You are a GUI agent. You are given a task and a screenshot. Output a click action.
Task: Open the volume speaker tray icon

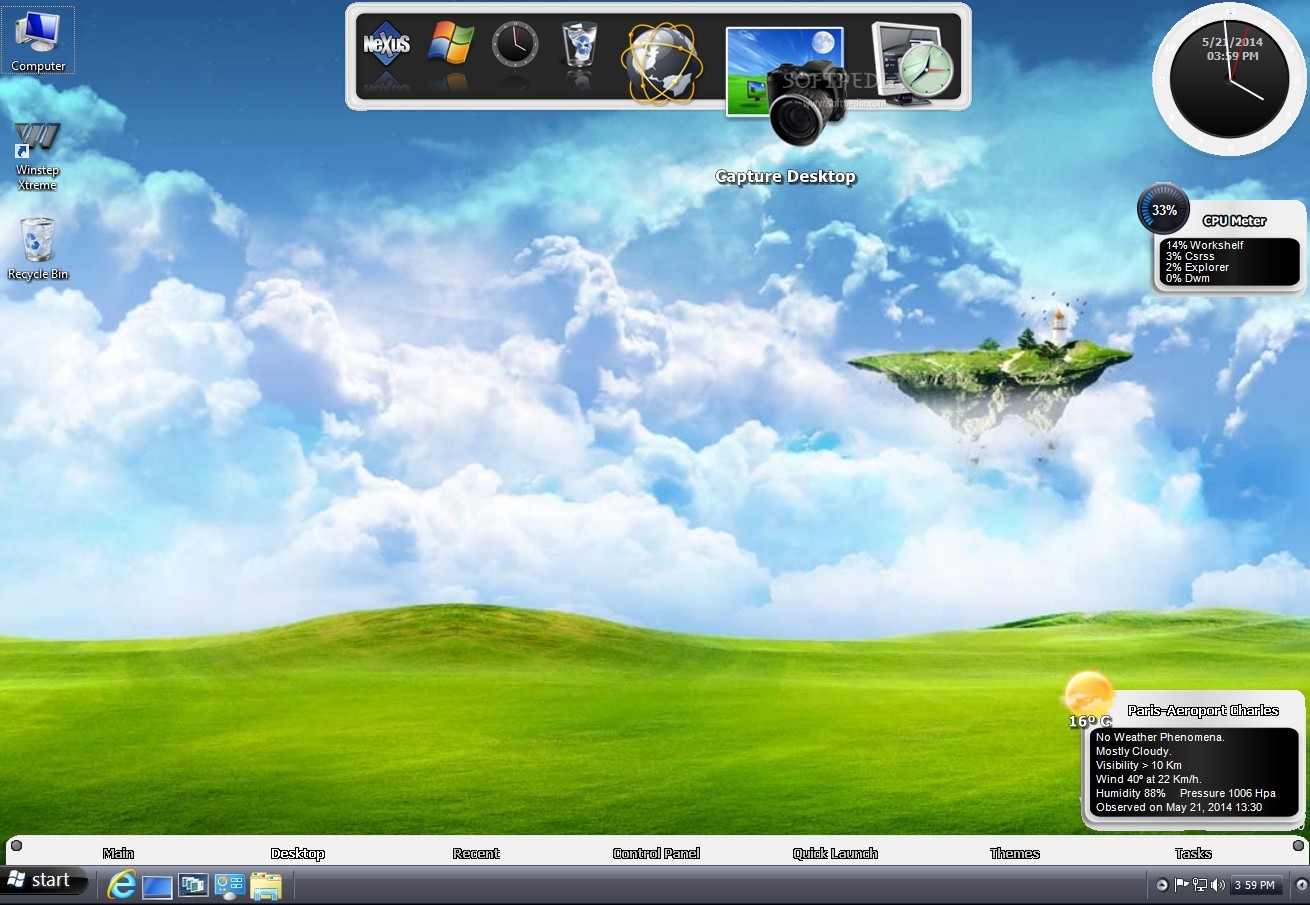pos(1217,885)
